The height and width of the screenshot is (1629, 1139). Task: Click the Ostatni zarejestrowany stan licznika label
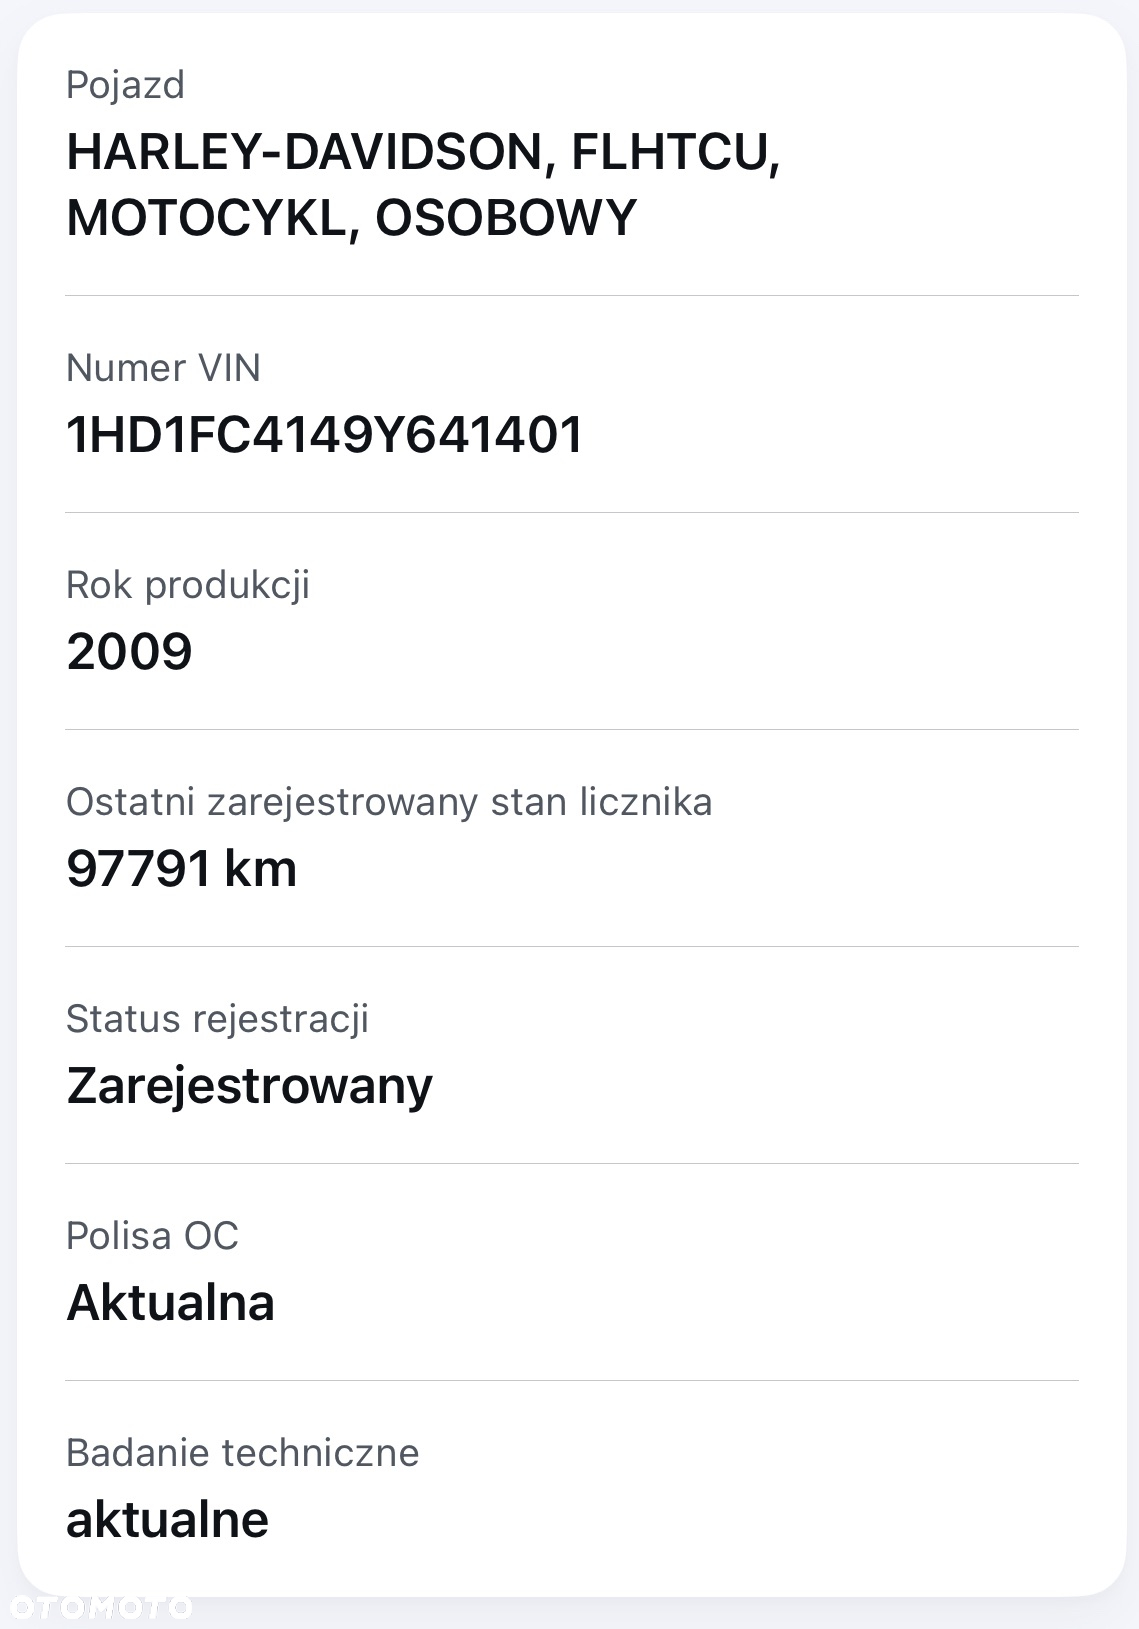[389, 803]
